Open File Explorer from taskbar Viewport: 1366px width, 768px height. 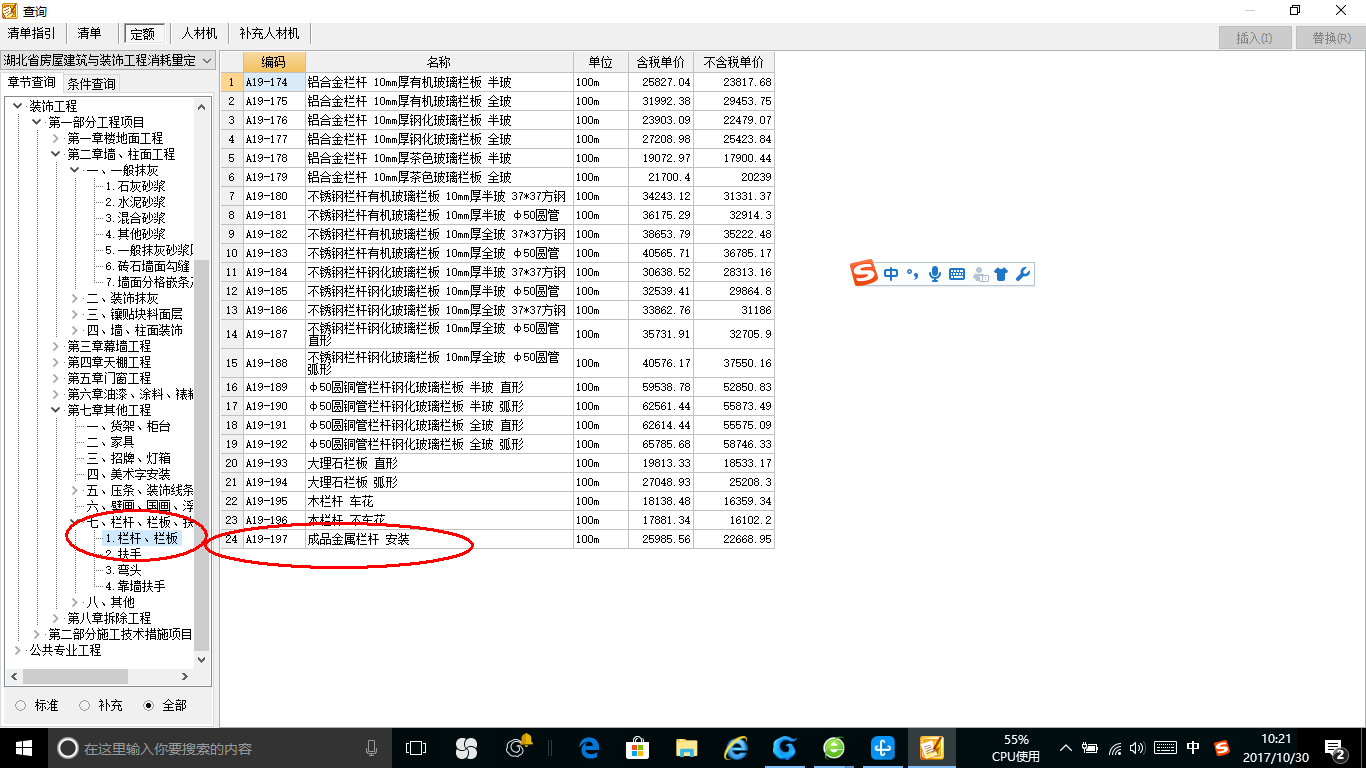point(686,748)
